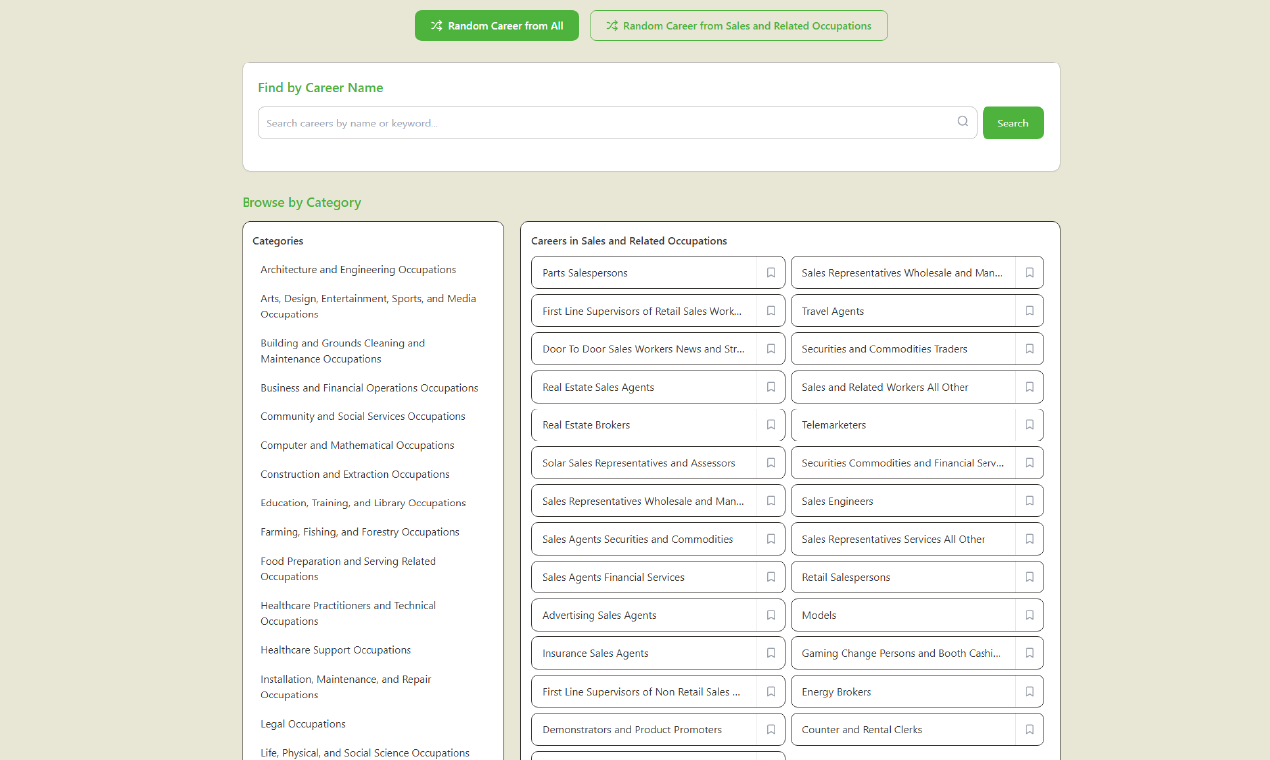Bookmark the Travel Agents career
Screen dimensions: 1270x760
click(1029, 311)
